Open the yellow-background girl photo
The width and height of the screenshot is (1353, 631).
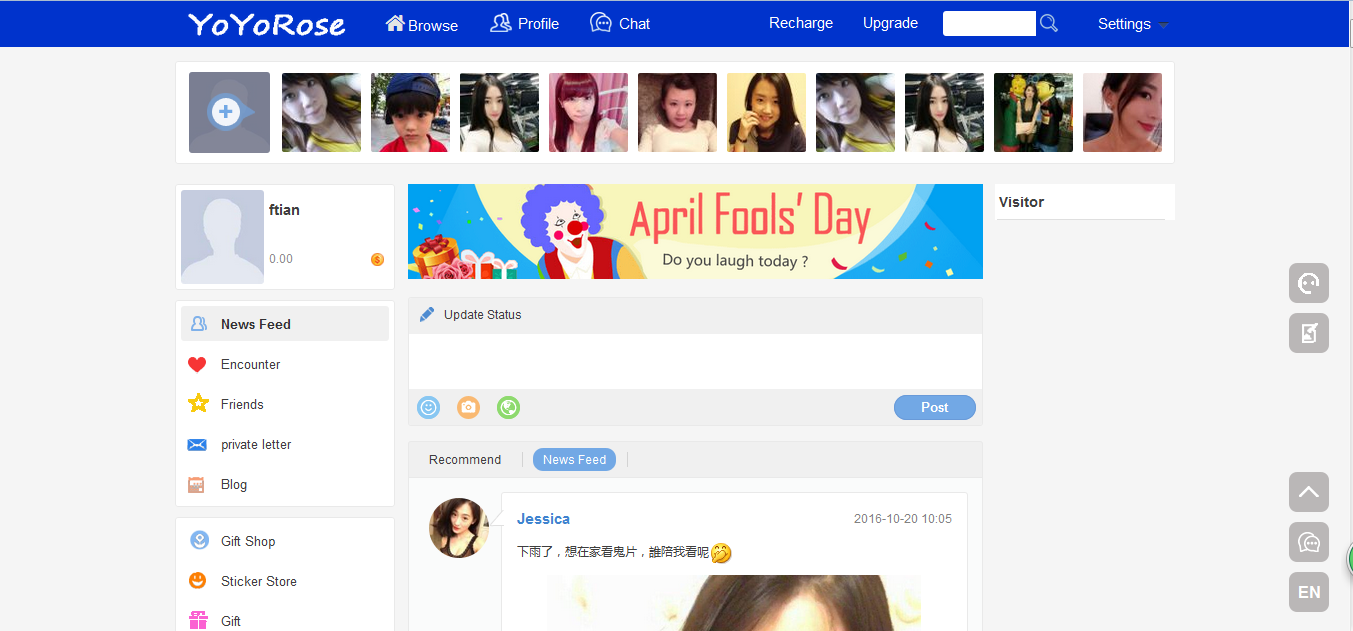766,112
